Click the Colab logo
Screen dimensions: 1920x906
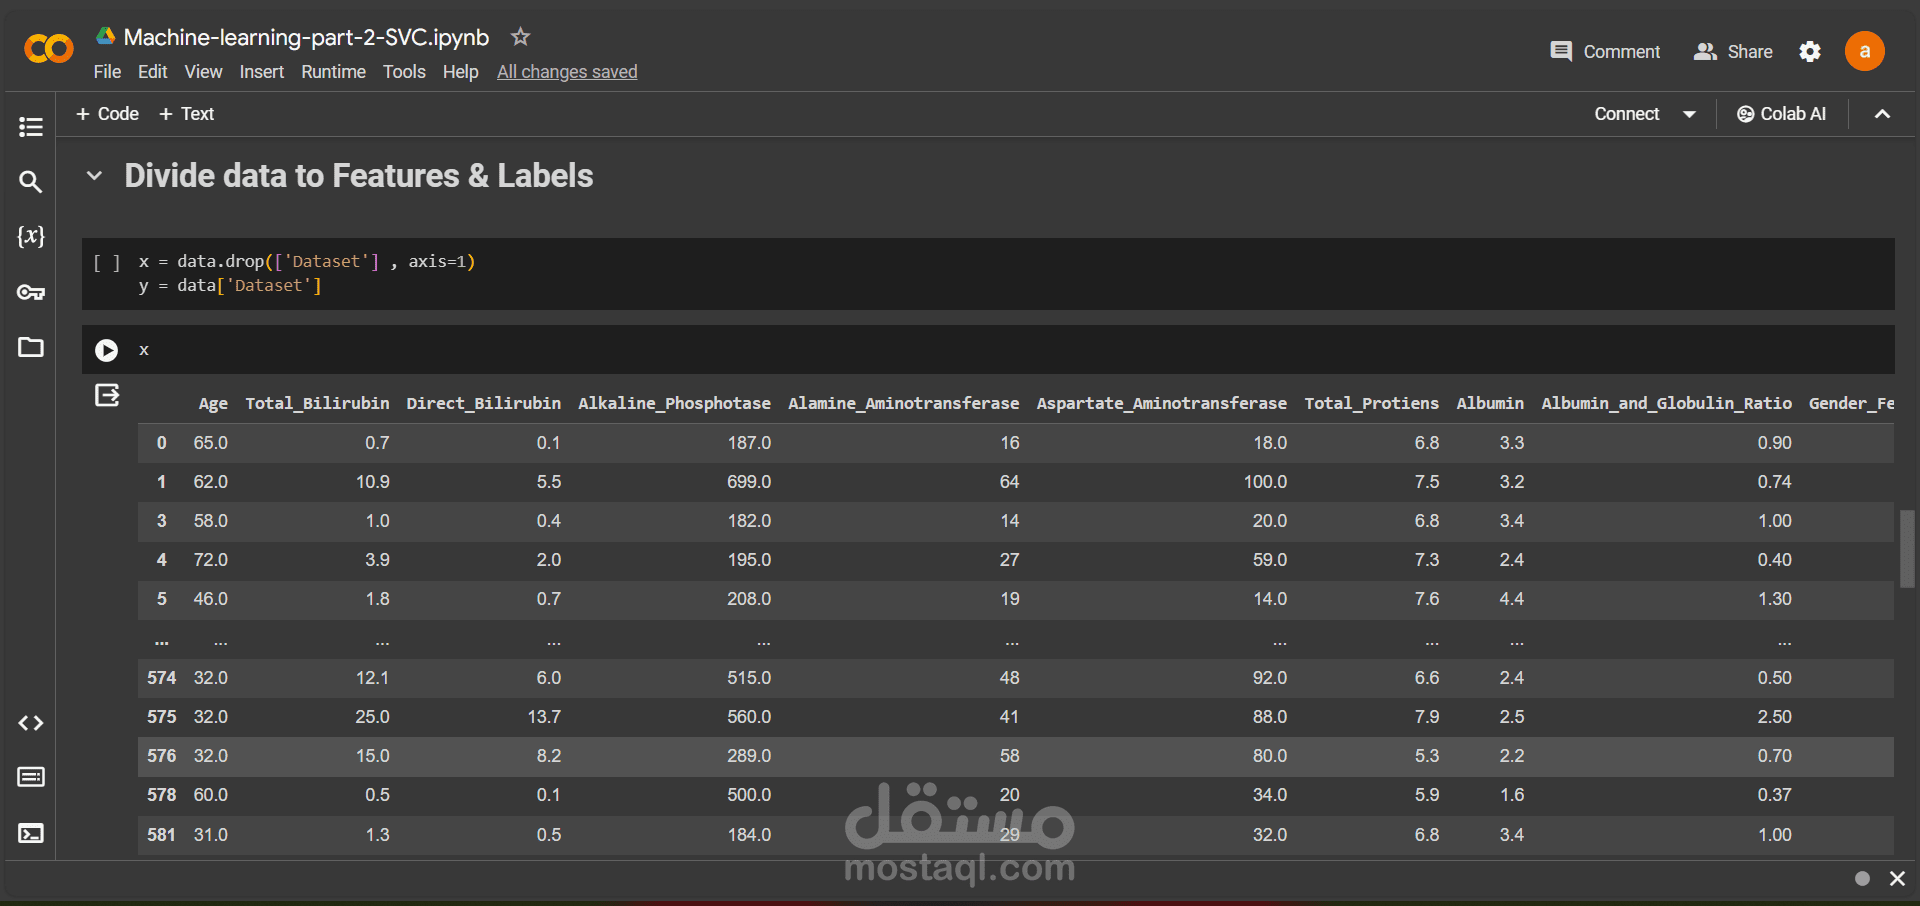tap(48, 48)
